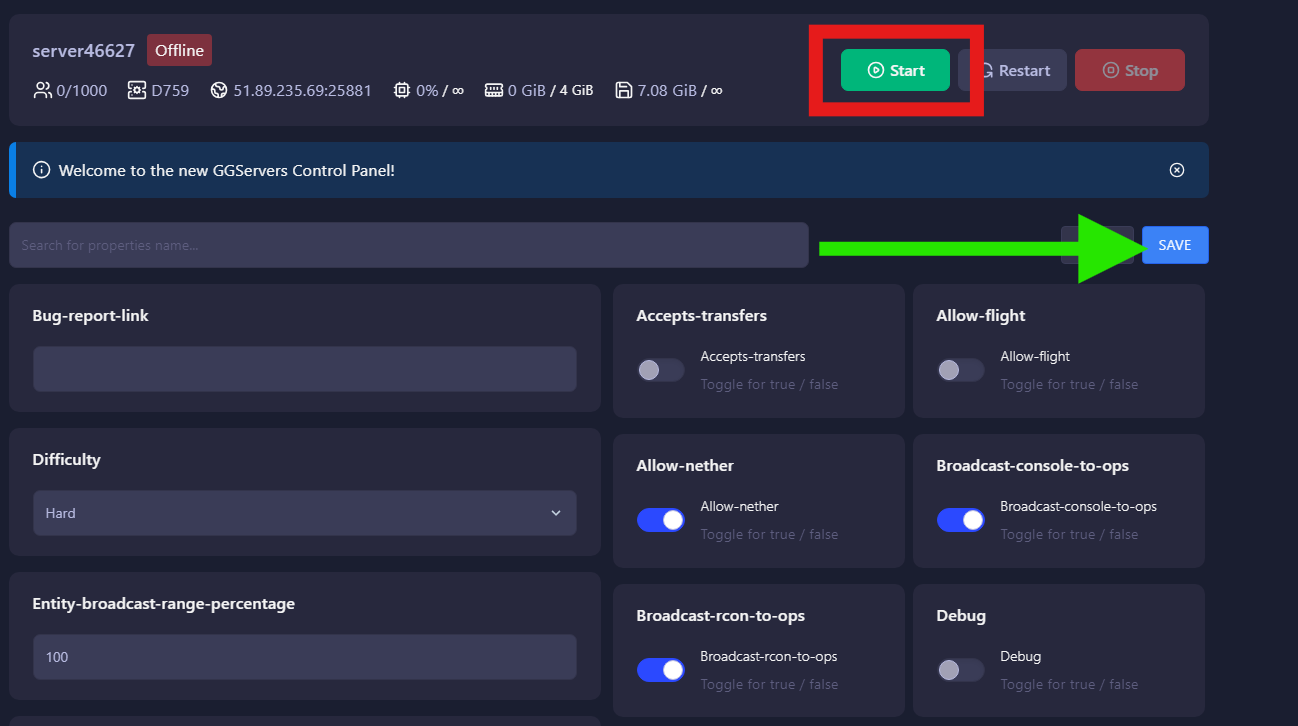Image resolution: width=1298 pixels, height=726 pixels.
Task: Disable the Allow-nether toggle
Action: coord(660,519)
